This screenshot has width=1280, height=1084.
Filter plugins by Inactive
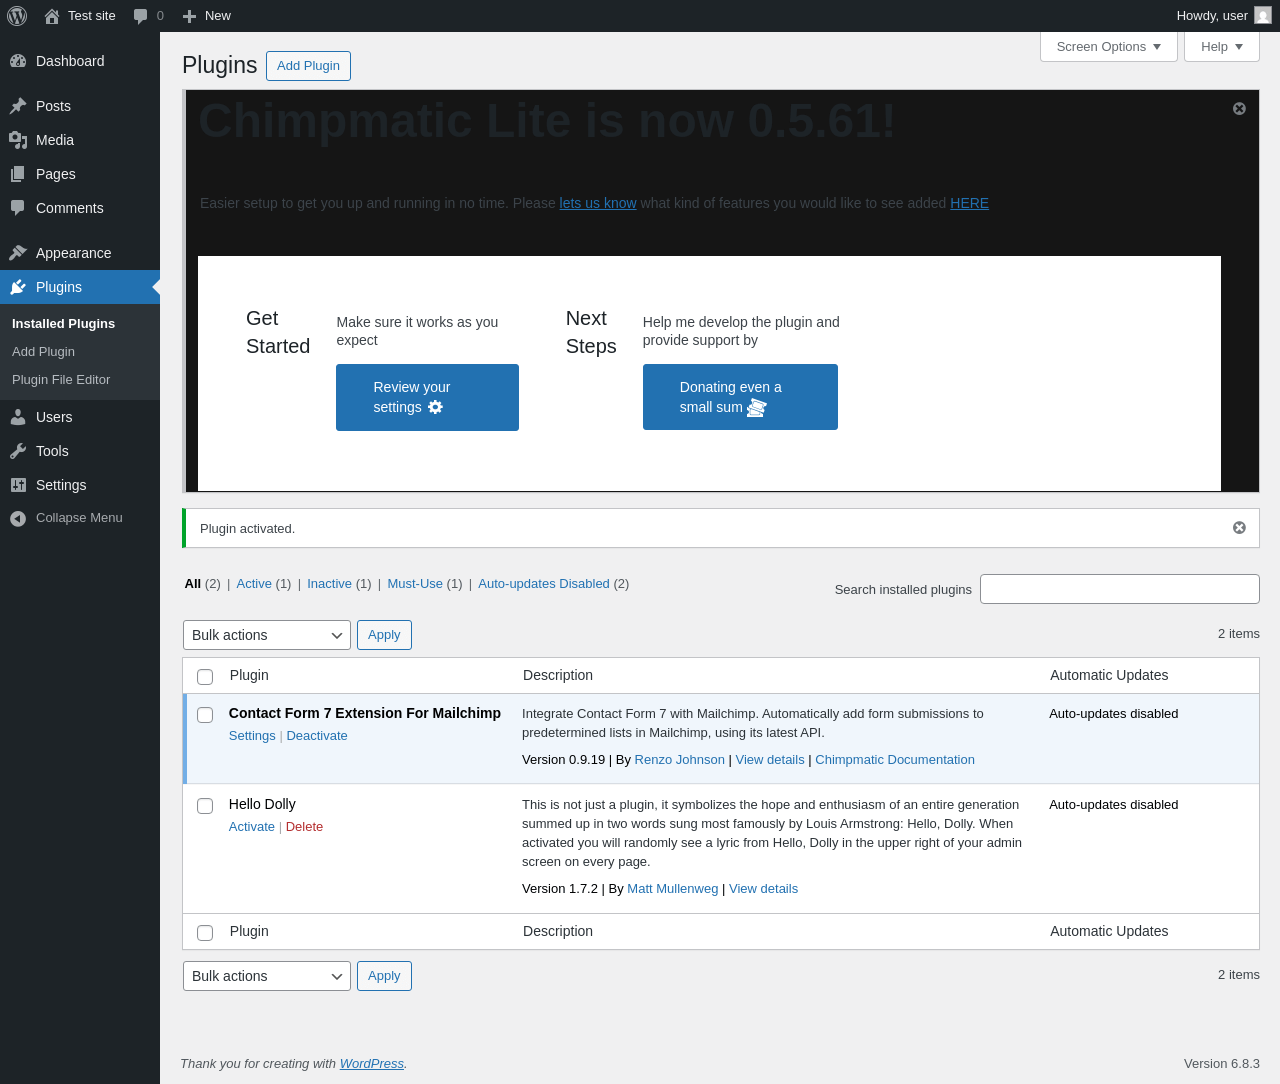point(329,584)
